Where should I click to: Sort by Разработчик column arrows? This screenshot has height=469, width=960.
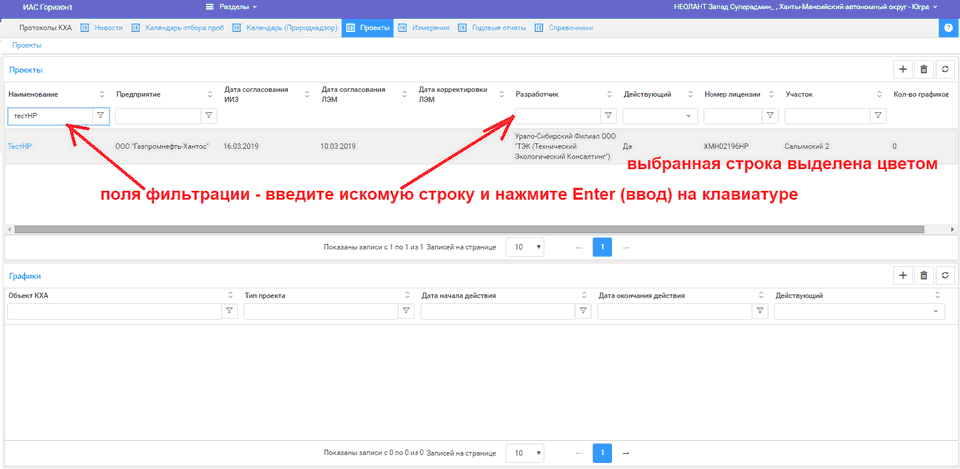[x=609, y=94]
